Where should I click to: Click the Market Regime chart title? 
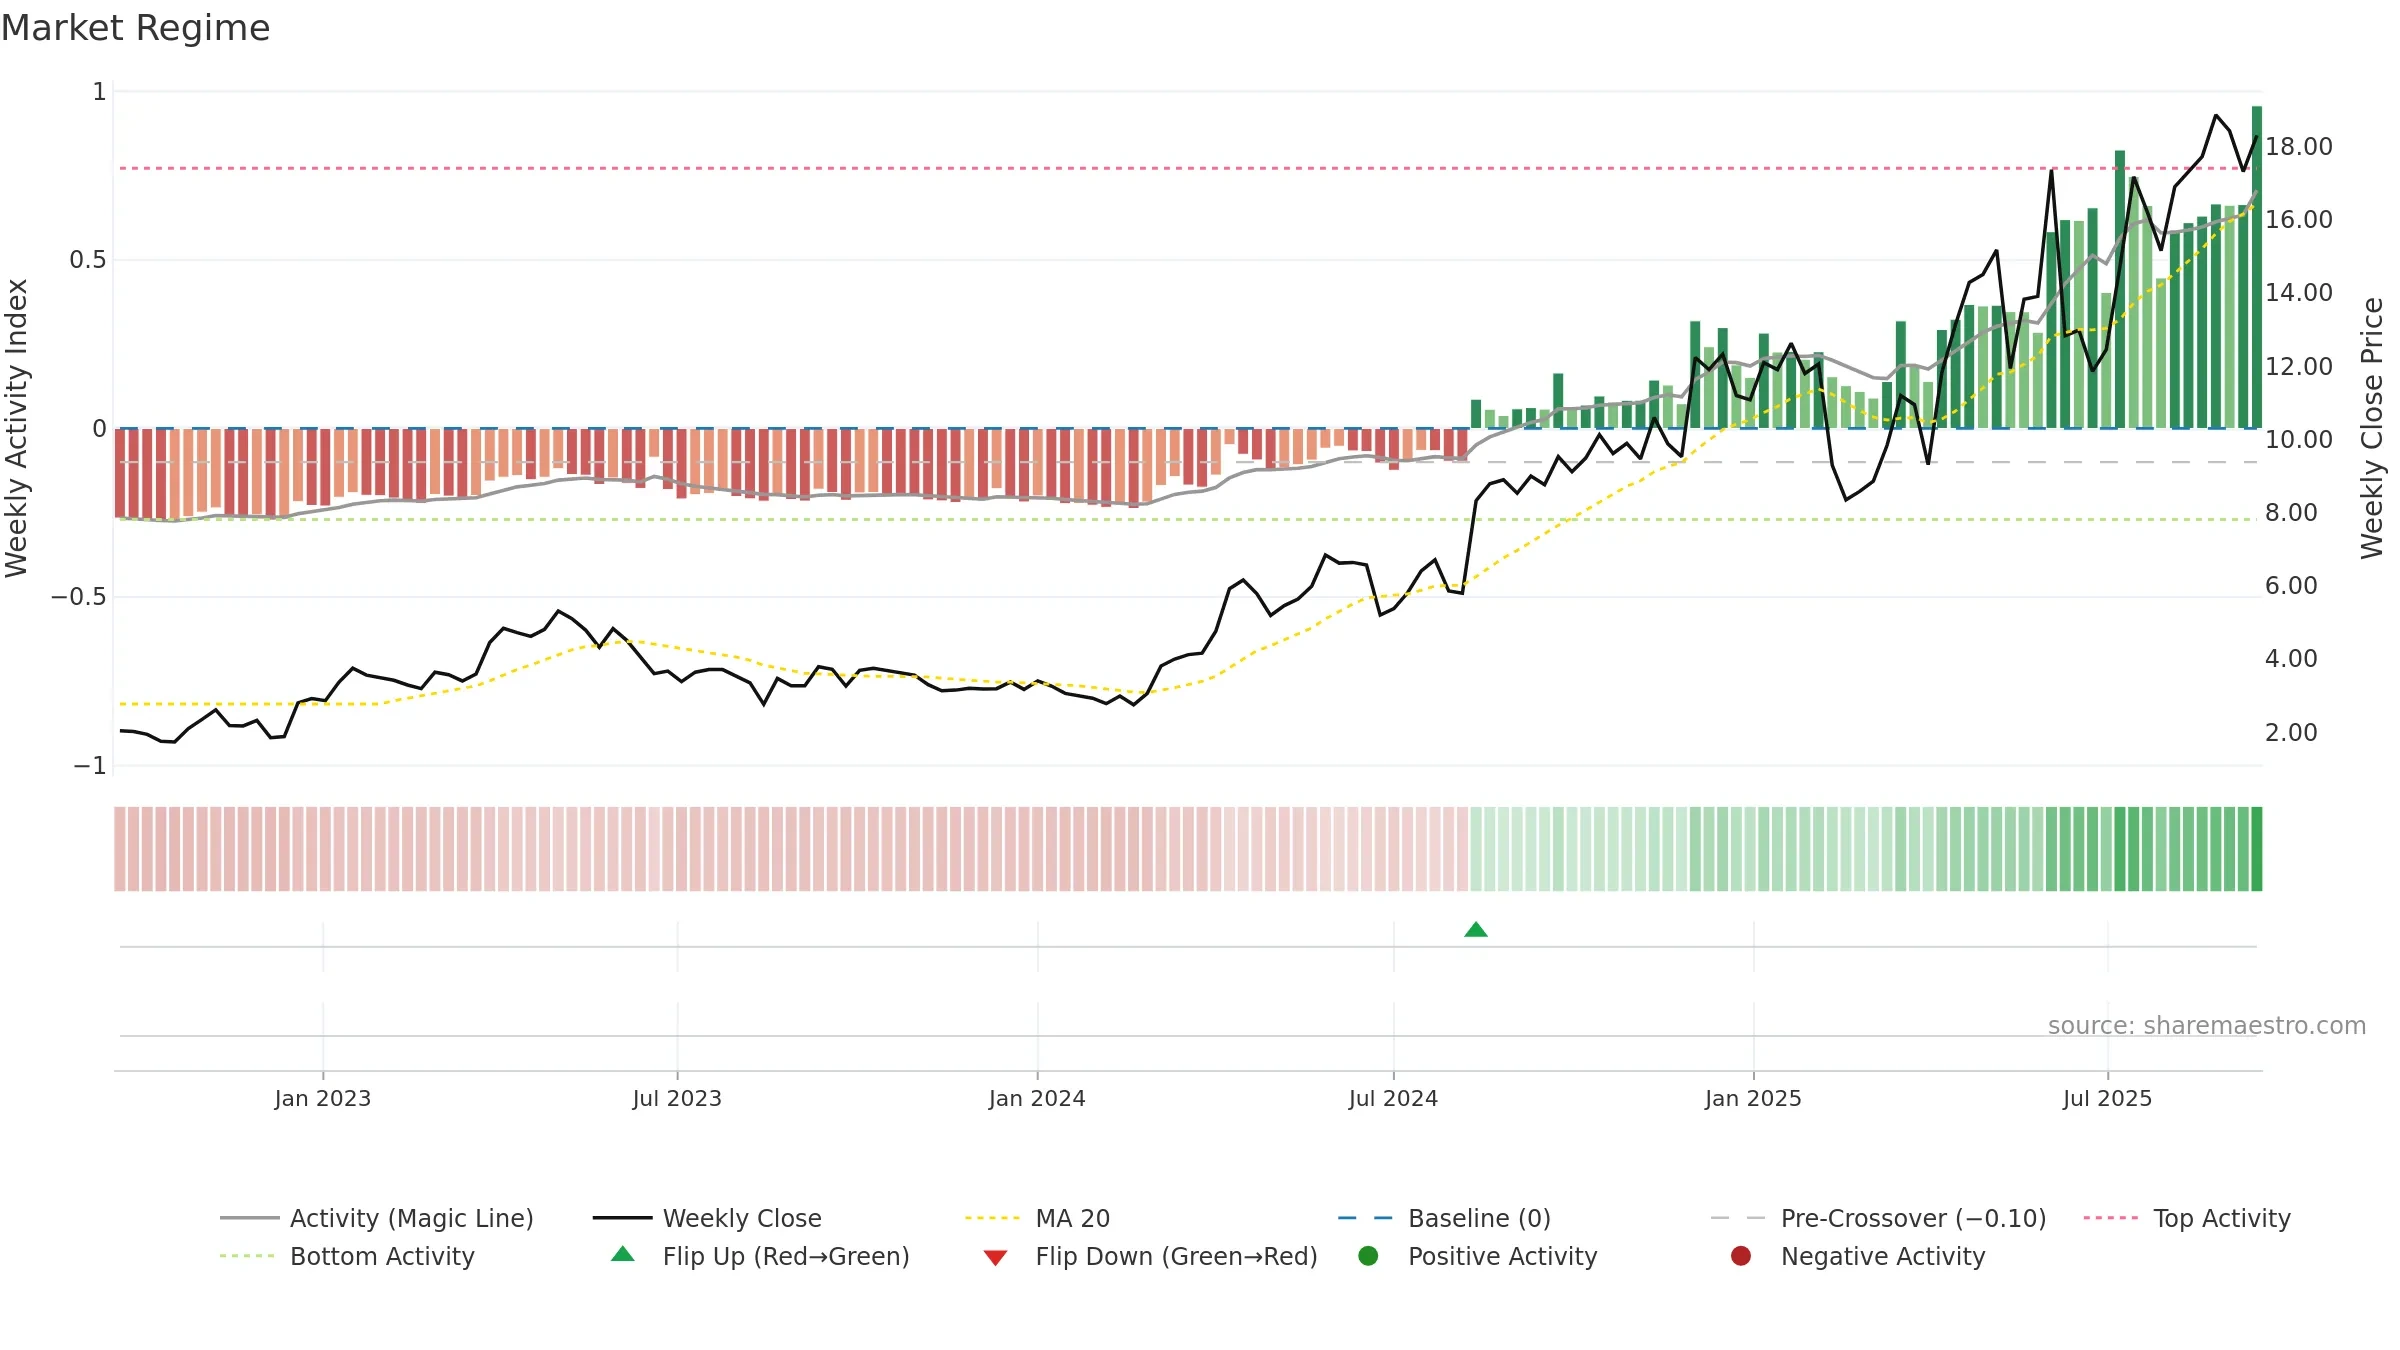coord(135,28)
